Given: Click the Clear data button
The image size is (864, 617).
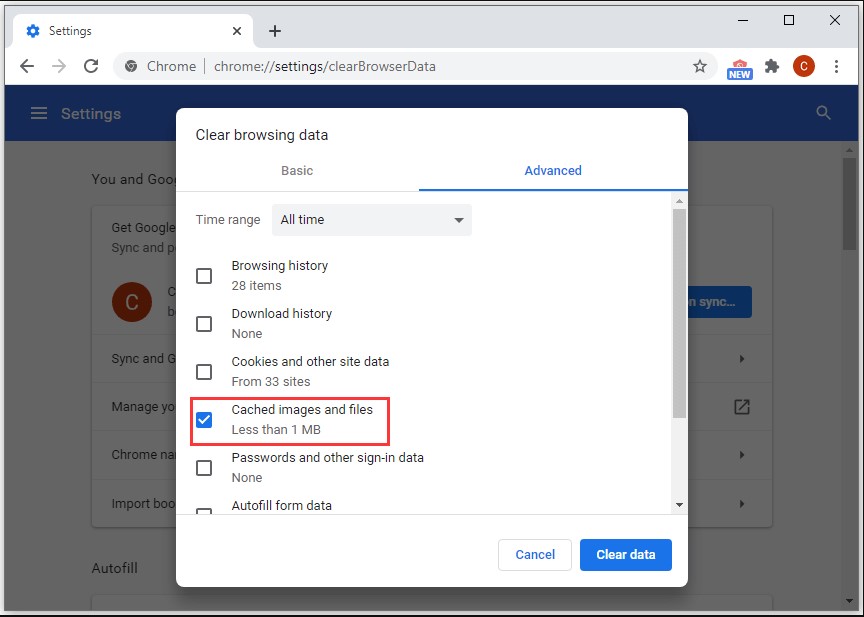Looking at the screenshot, I should click(626, 555).
